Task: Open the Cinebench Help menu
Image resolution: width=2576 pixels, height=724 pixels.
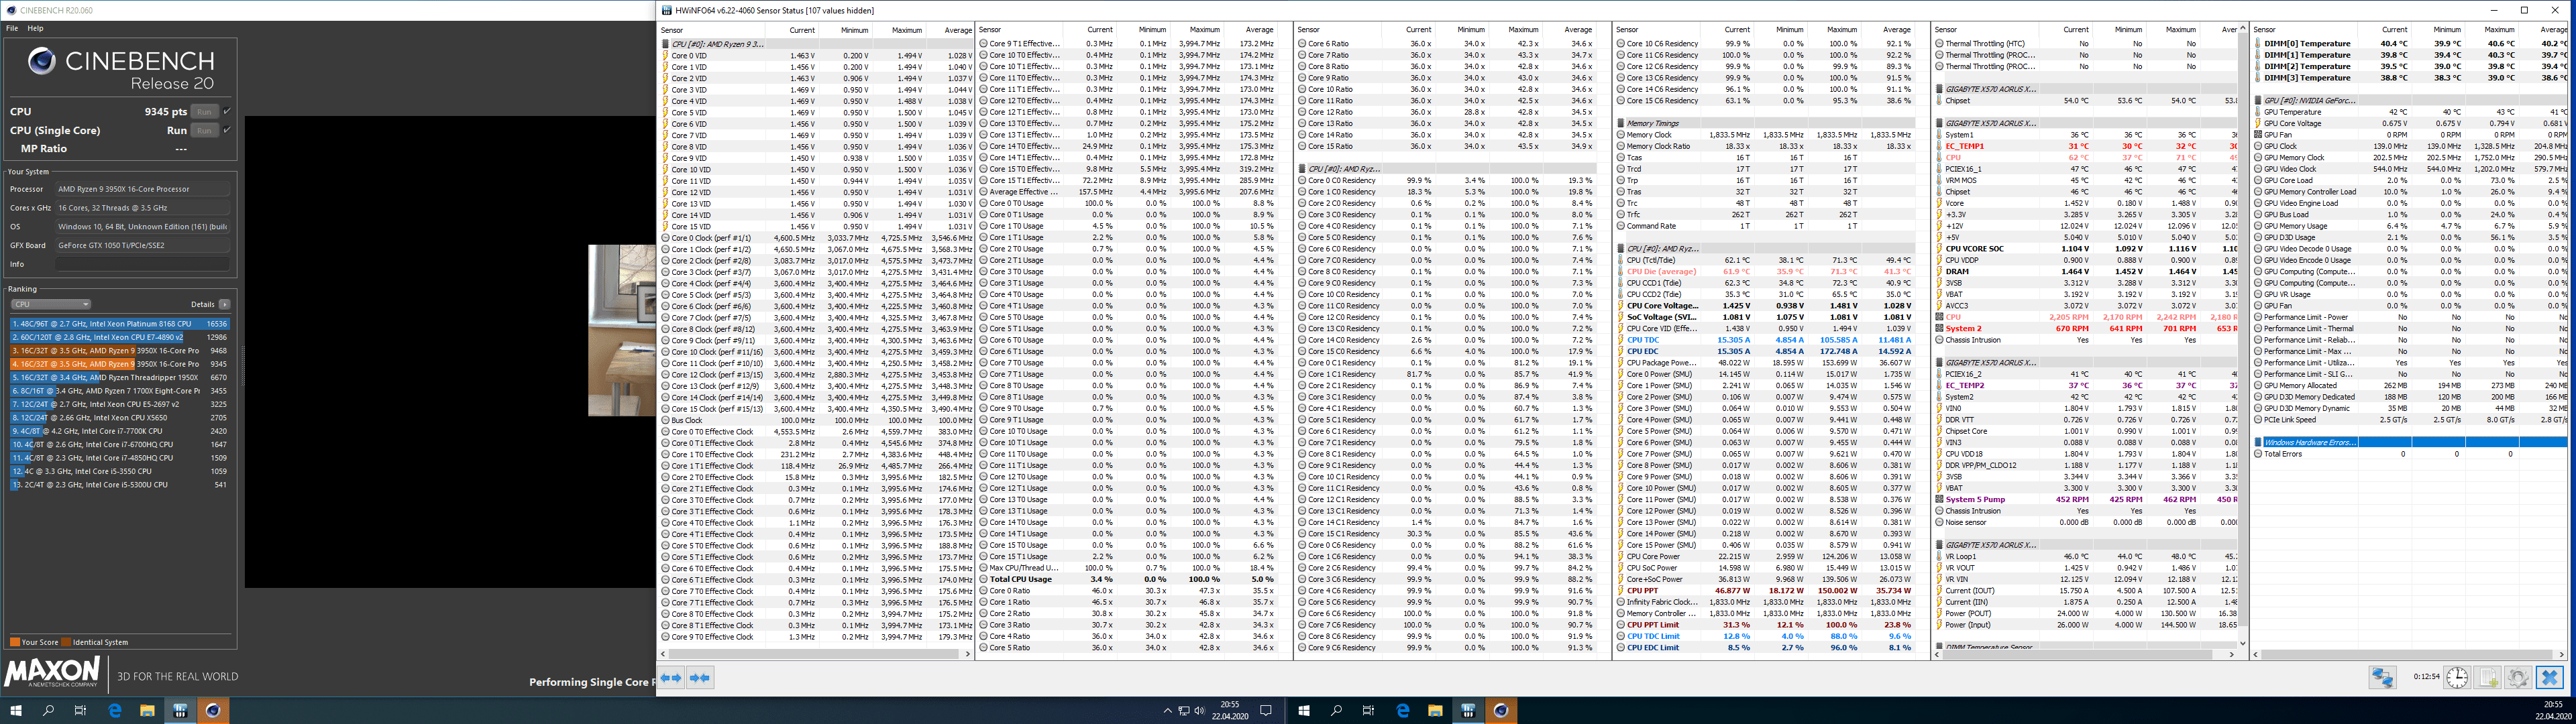Action: [35, 28]
